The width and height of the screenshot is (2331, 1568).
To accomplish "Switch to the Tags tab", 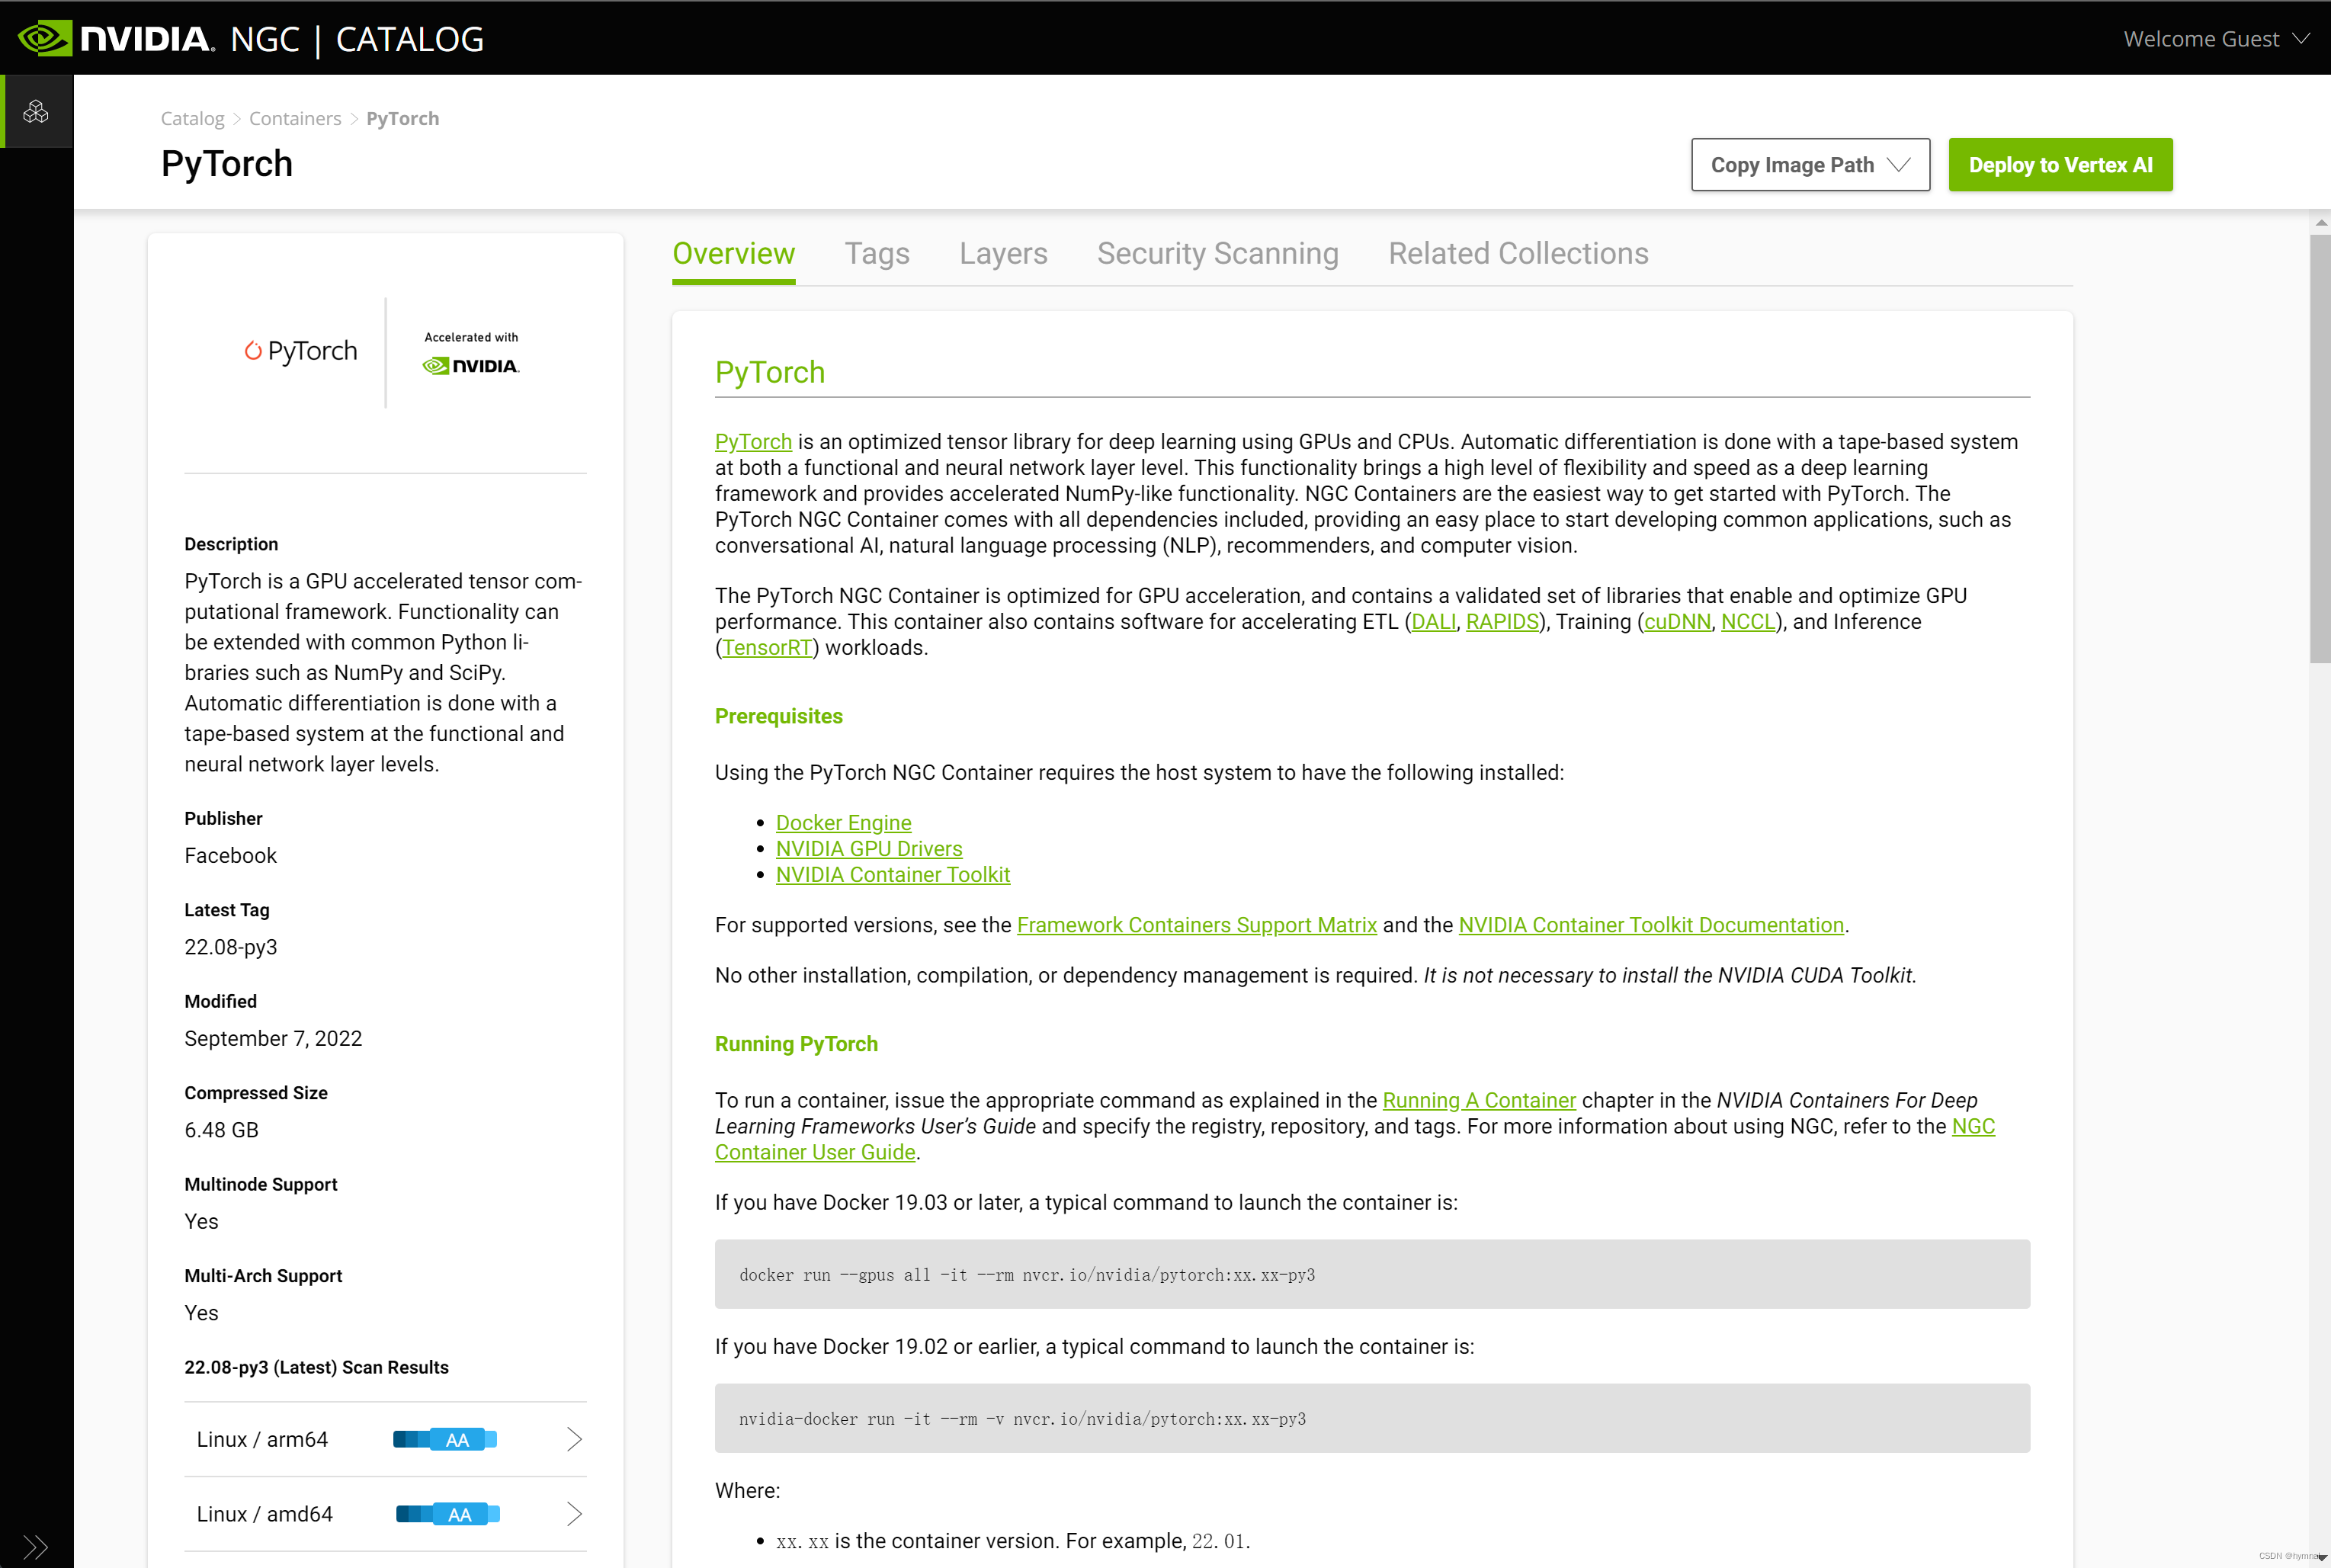I will pos(877,254).
